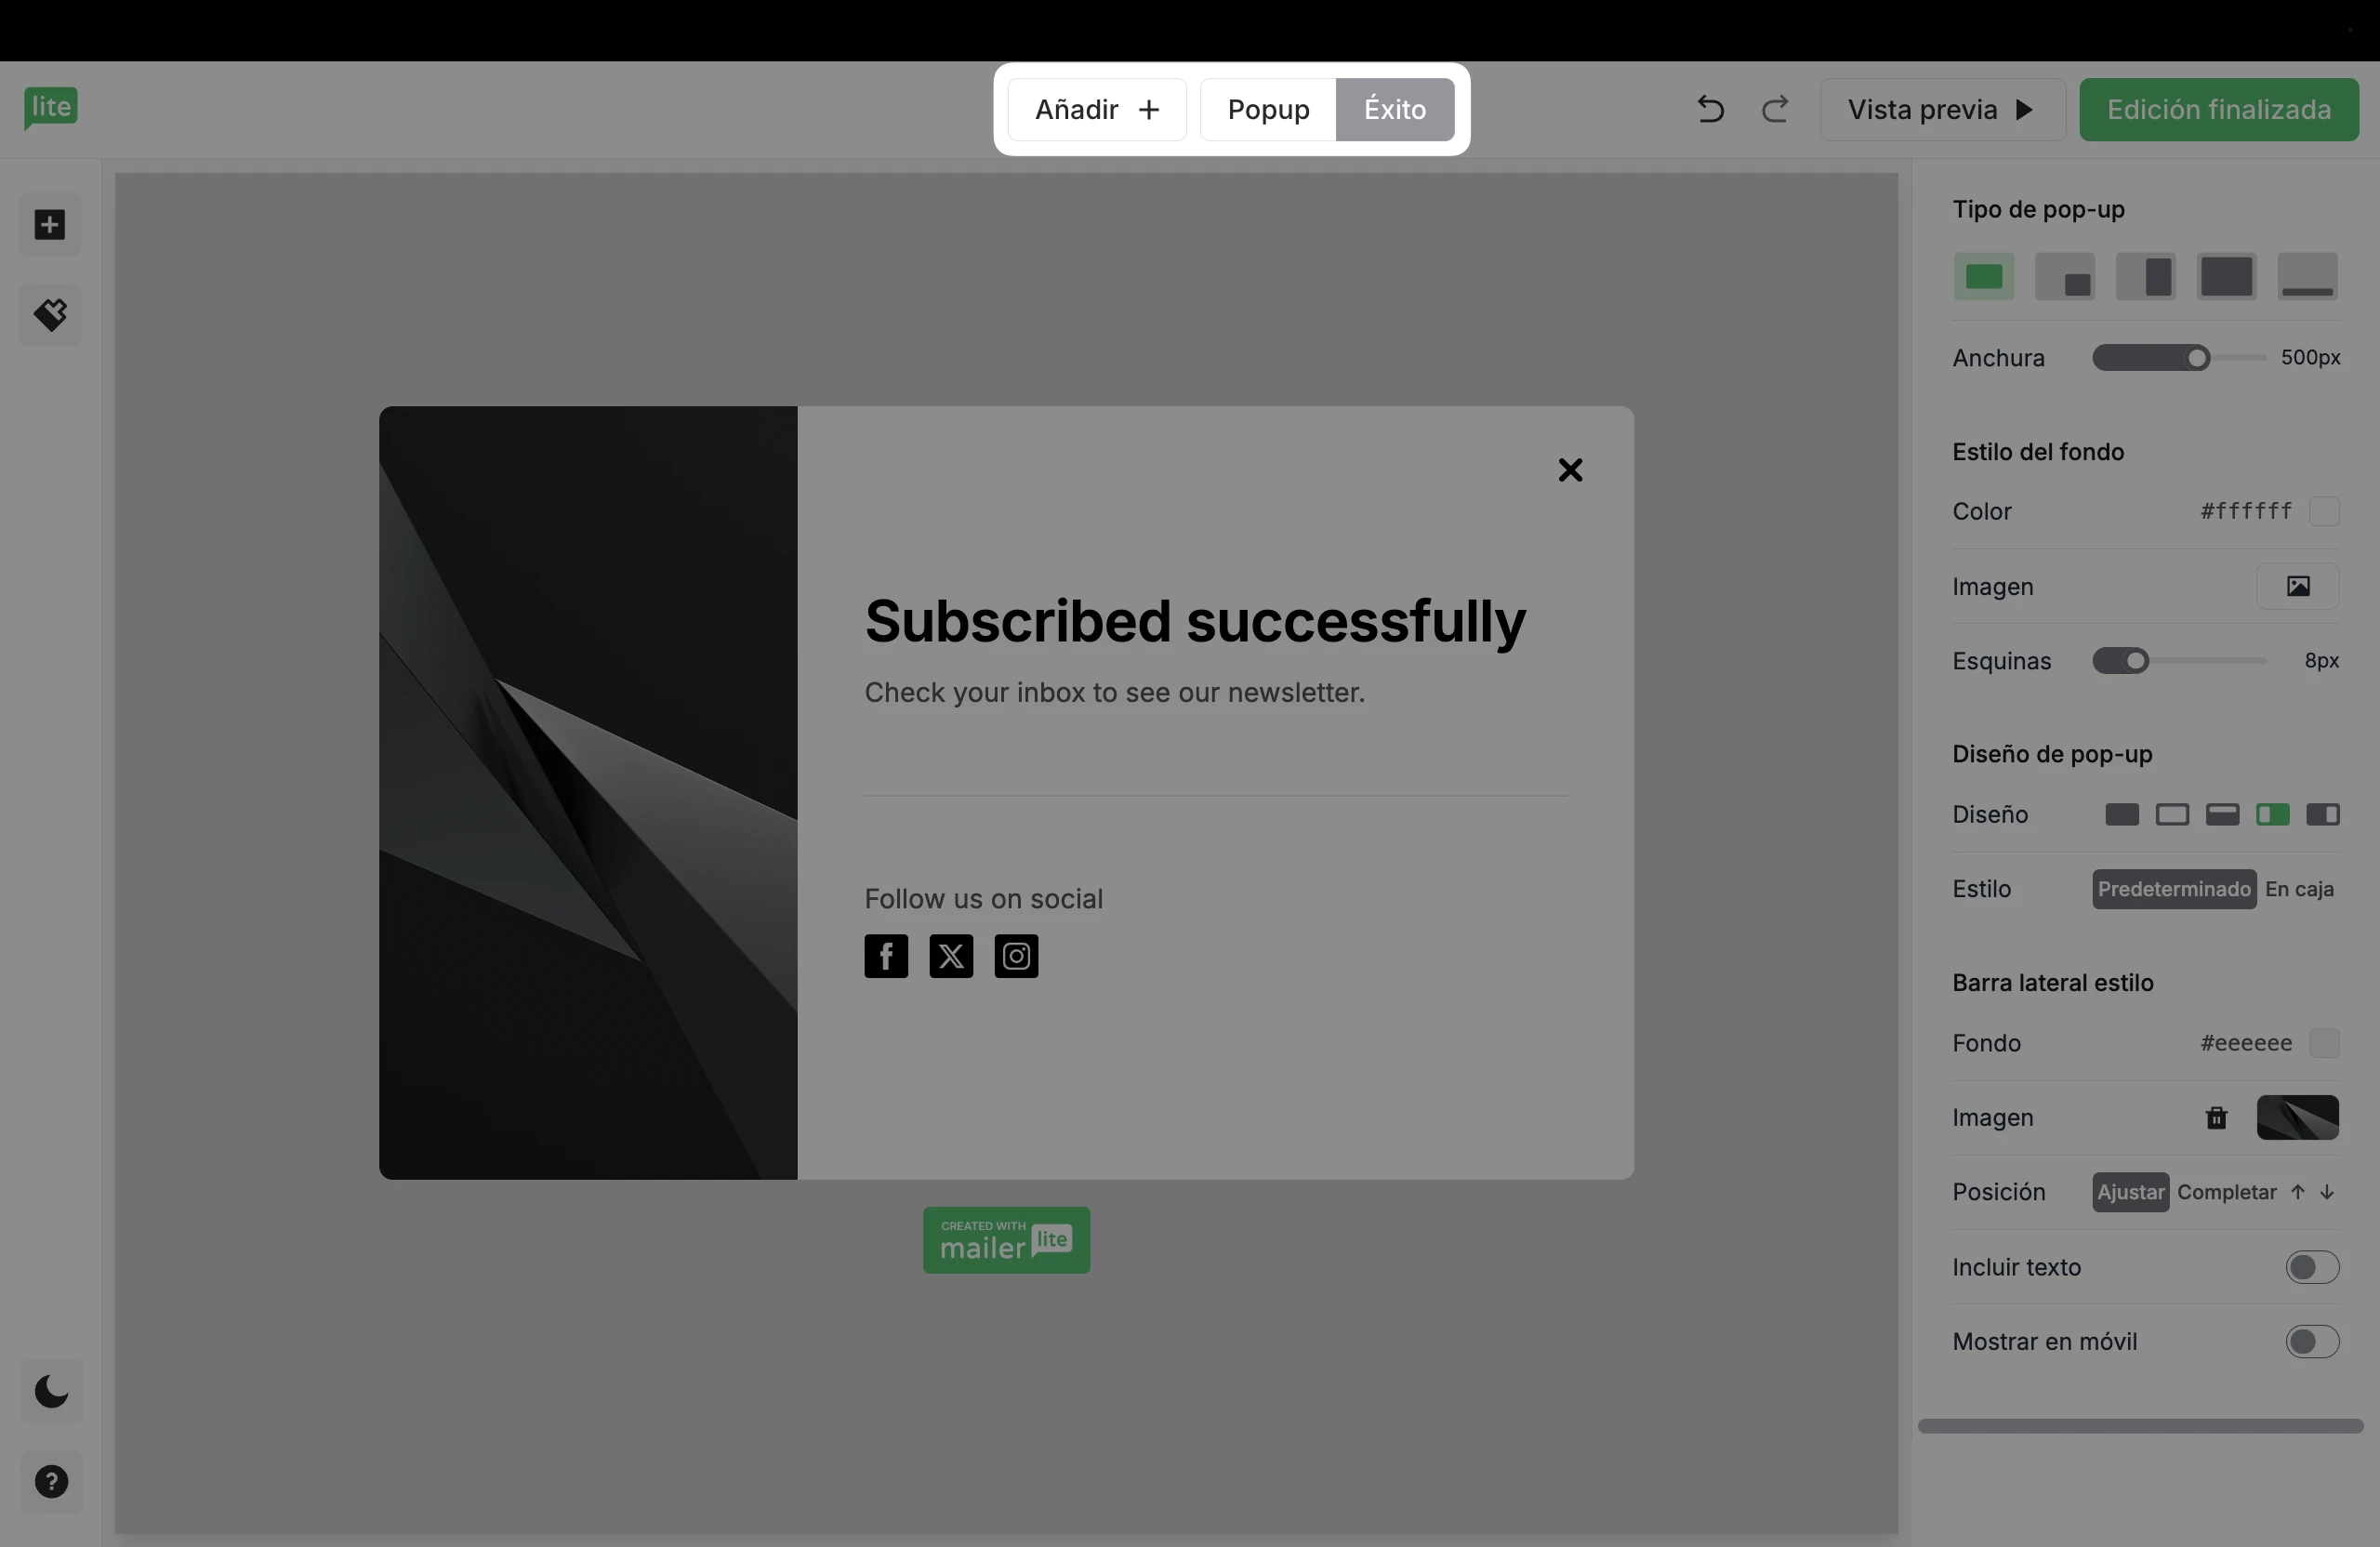Open the help question mark icon

point(50,1481)
